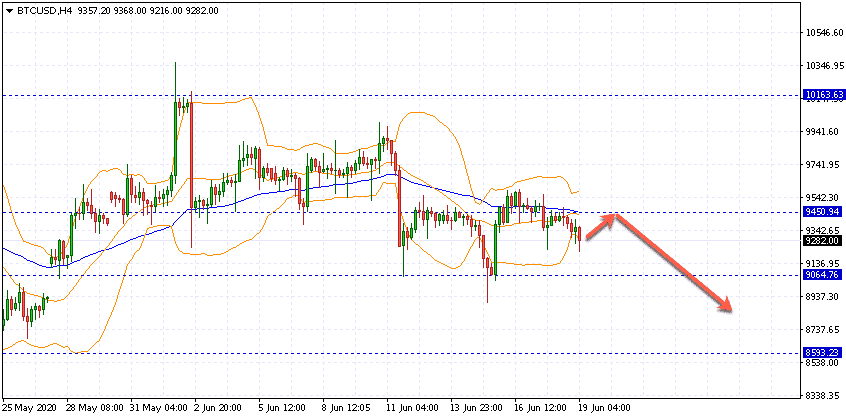Click the 9741.95 price axis value

tap(824, 164)
